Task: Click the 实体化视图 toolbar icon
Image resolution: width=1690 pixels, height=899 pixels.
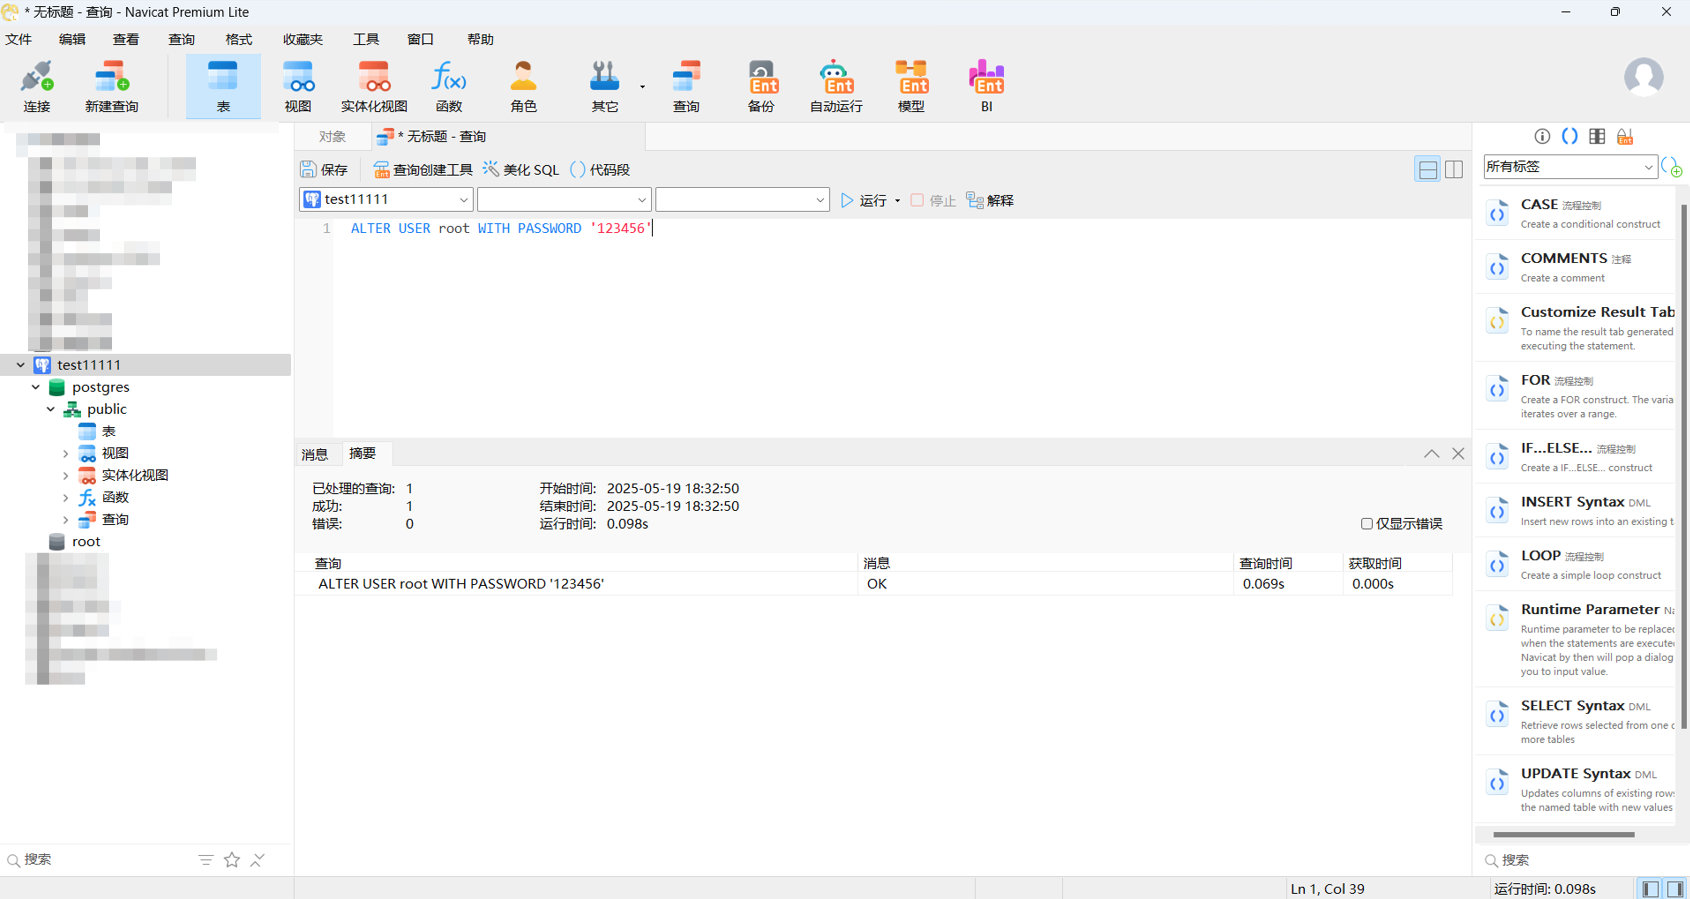Action: (x=374, y=86)
